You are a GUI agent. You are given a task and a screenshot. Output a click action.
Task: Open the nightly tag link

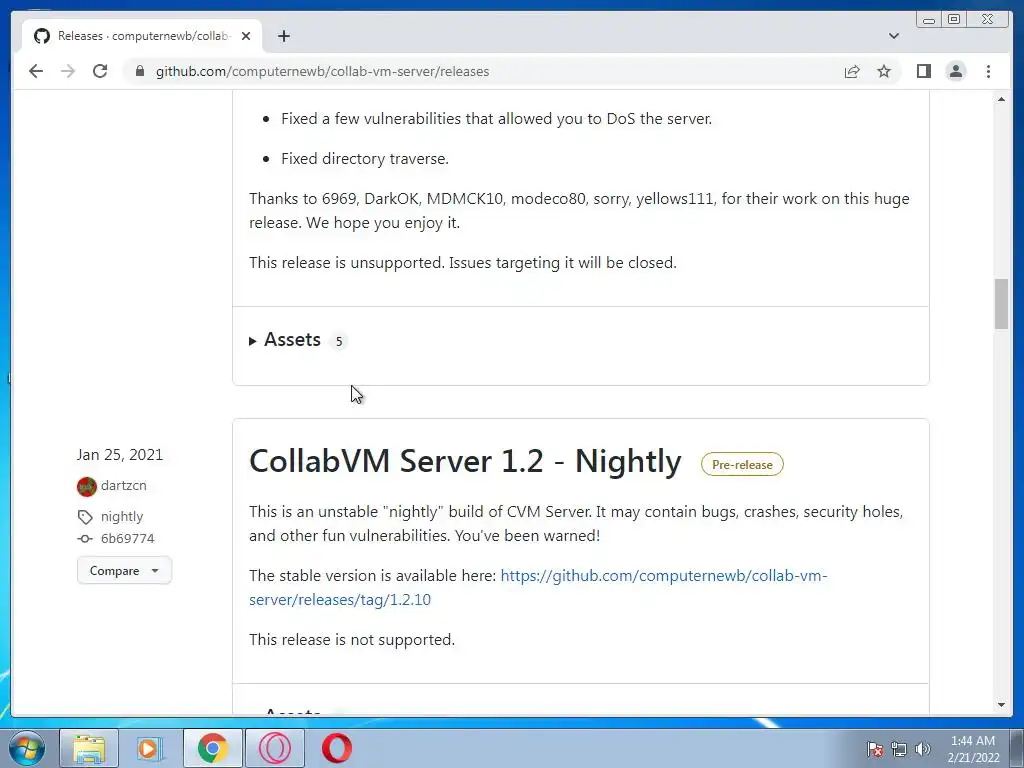(121, 517)
